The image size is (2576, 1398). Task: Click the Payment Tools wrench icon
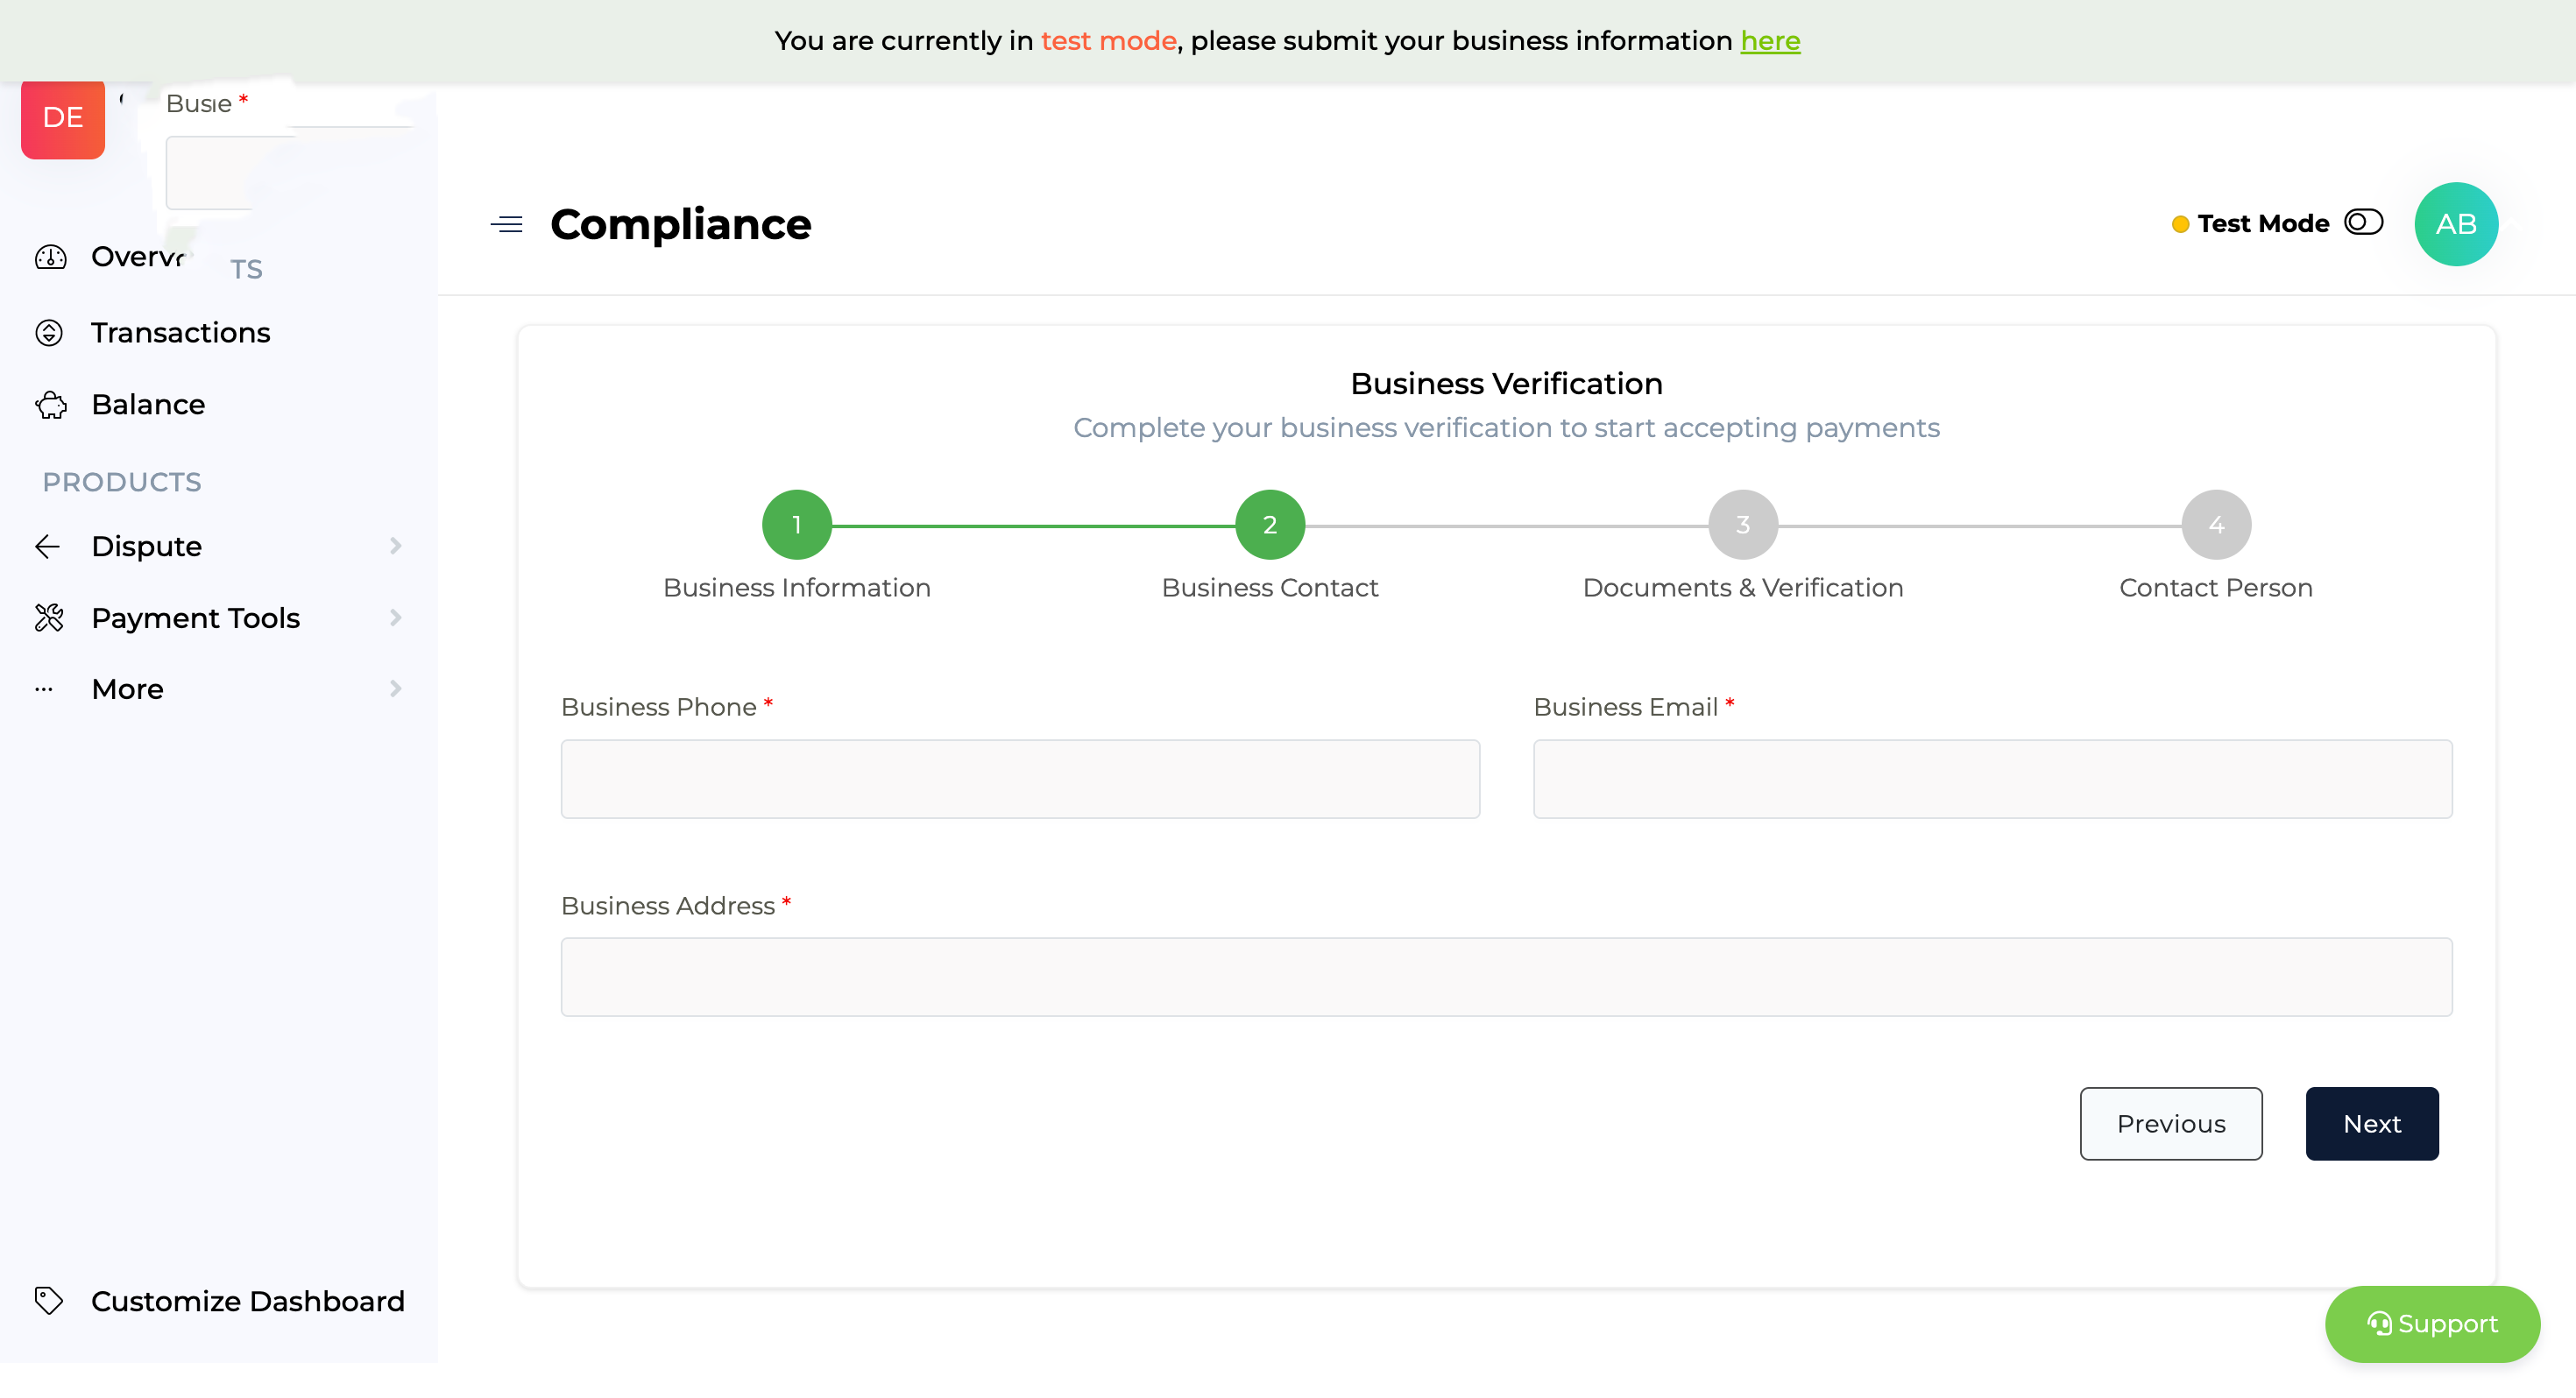coord(49,618)
